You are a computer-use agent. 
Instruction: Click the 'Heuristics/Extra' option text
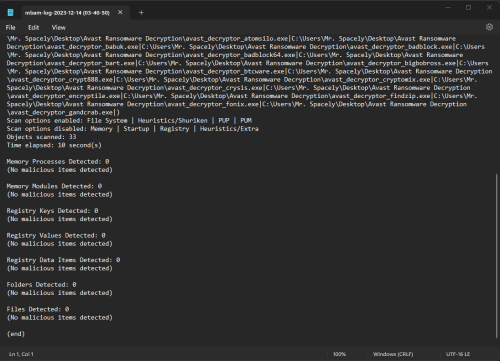(229, 129)
